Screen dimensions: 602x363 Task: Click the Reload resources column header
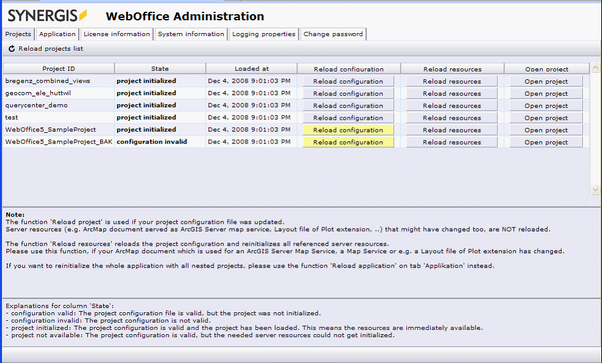(452, 69)
